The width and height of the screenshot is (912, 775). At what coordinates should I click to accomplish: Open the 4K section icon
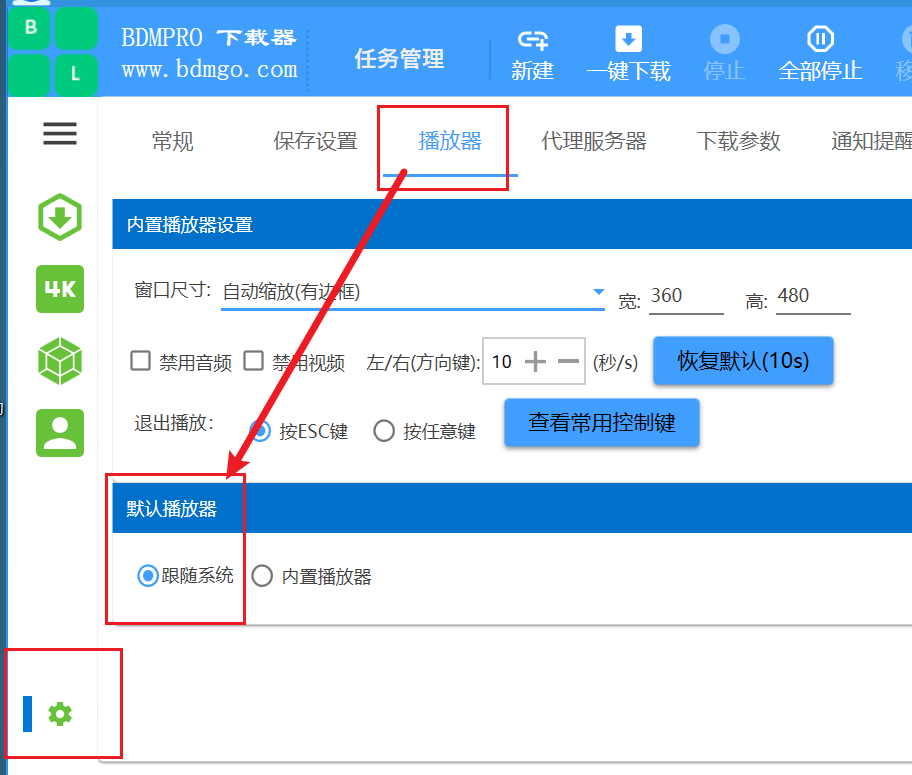click(x=60, y=289)
